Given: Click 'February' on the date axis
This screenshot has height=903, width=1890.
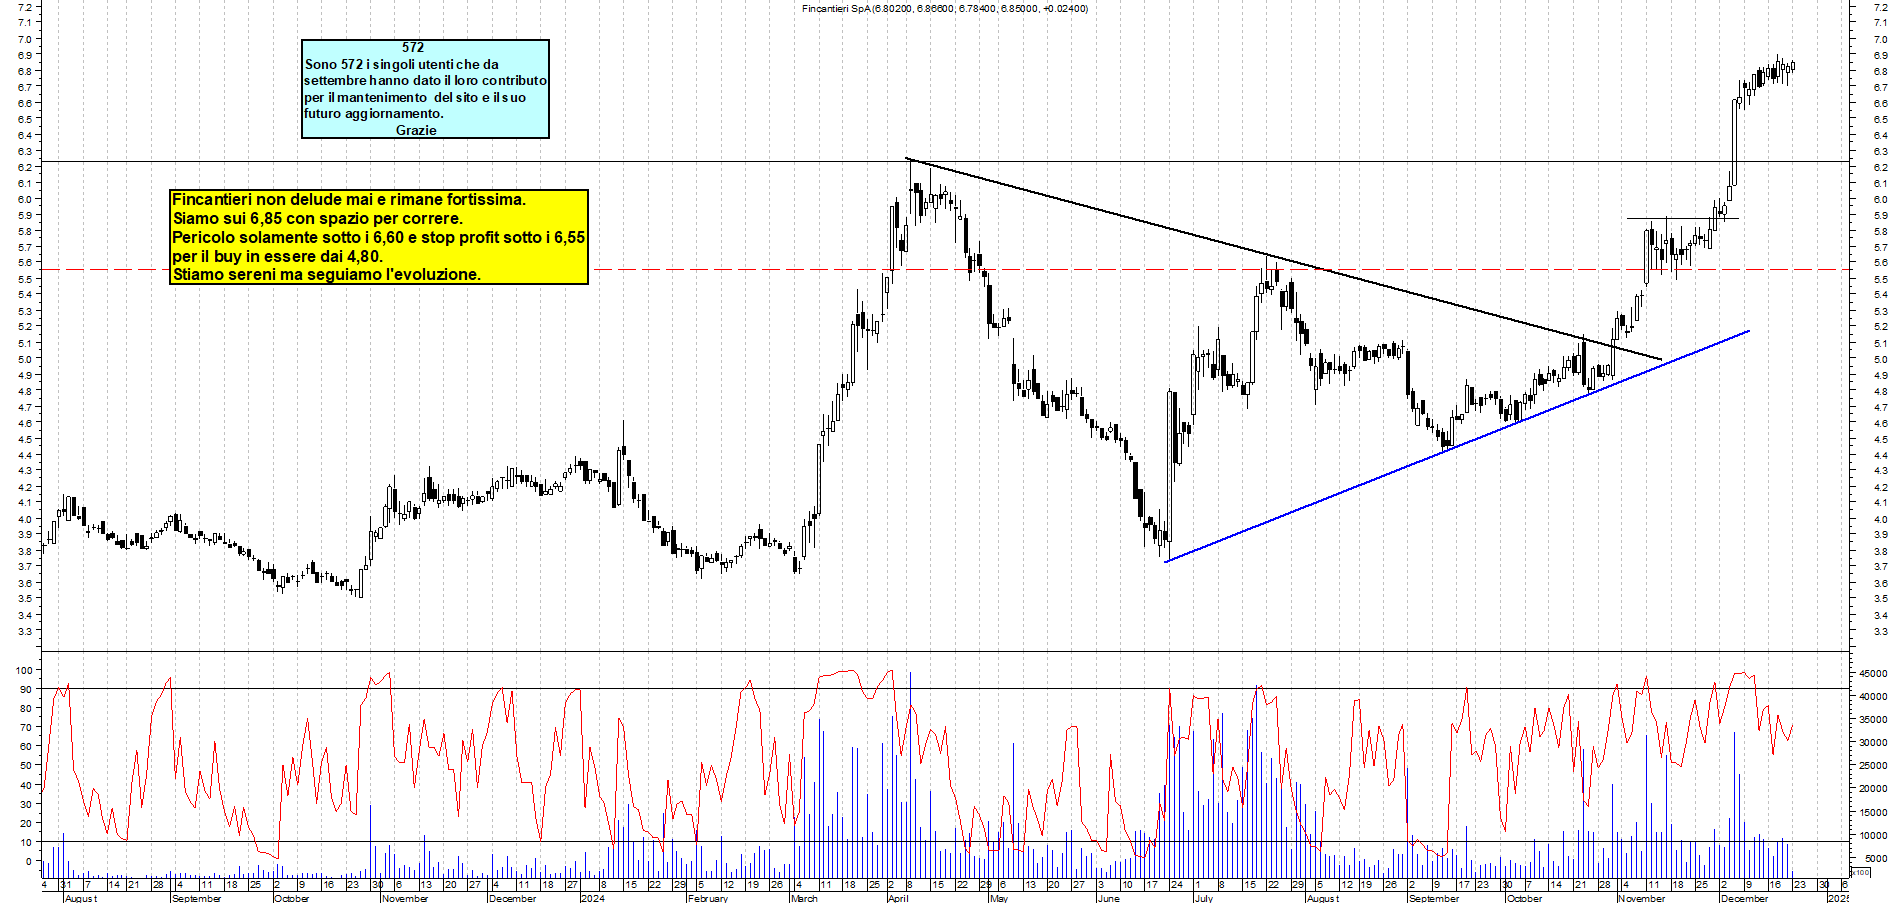Looking at the screenshot, I should (707, 898).
